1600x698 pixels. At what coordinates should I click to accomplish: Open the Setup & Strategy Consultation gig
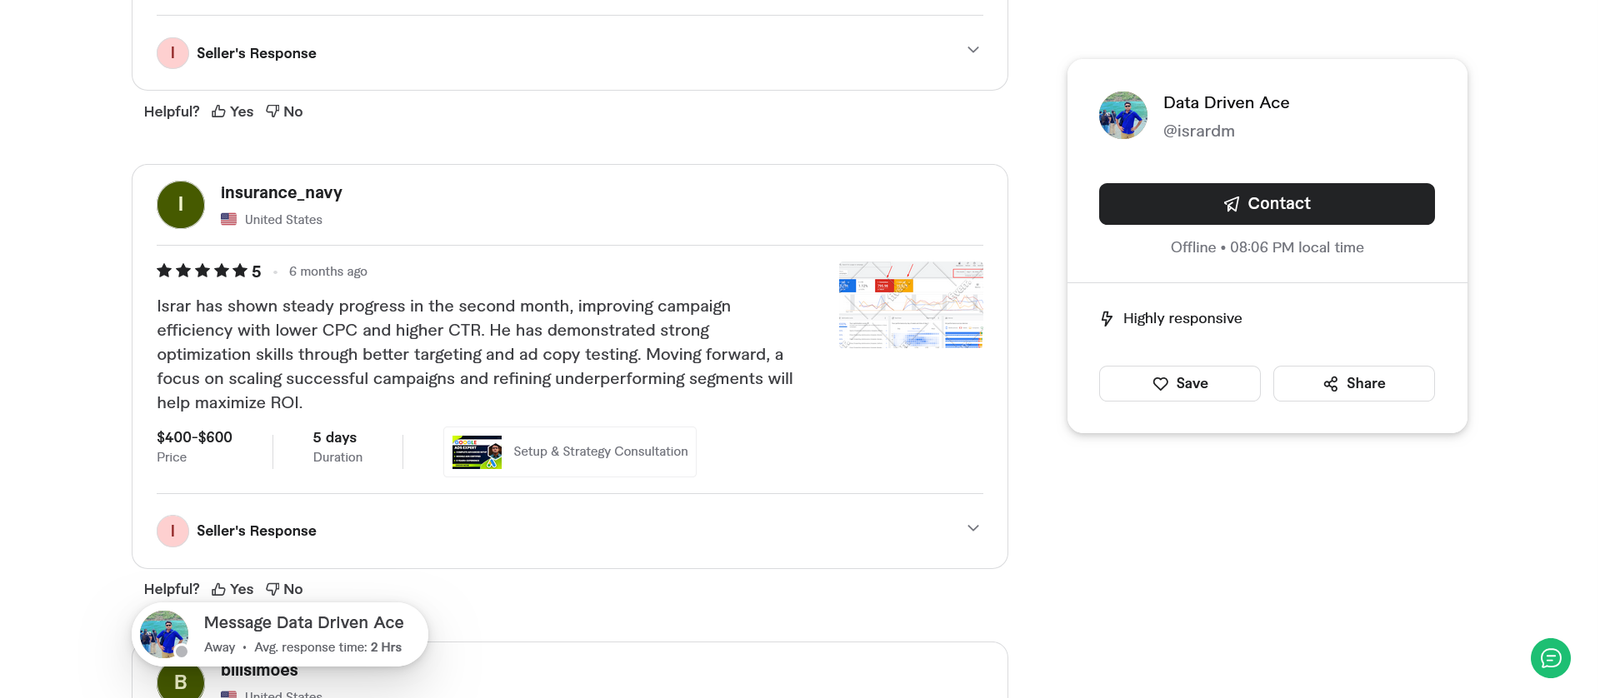coord(569,451)
